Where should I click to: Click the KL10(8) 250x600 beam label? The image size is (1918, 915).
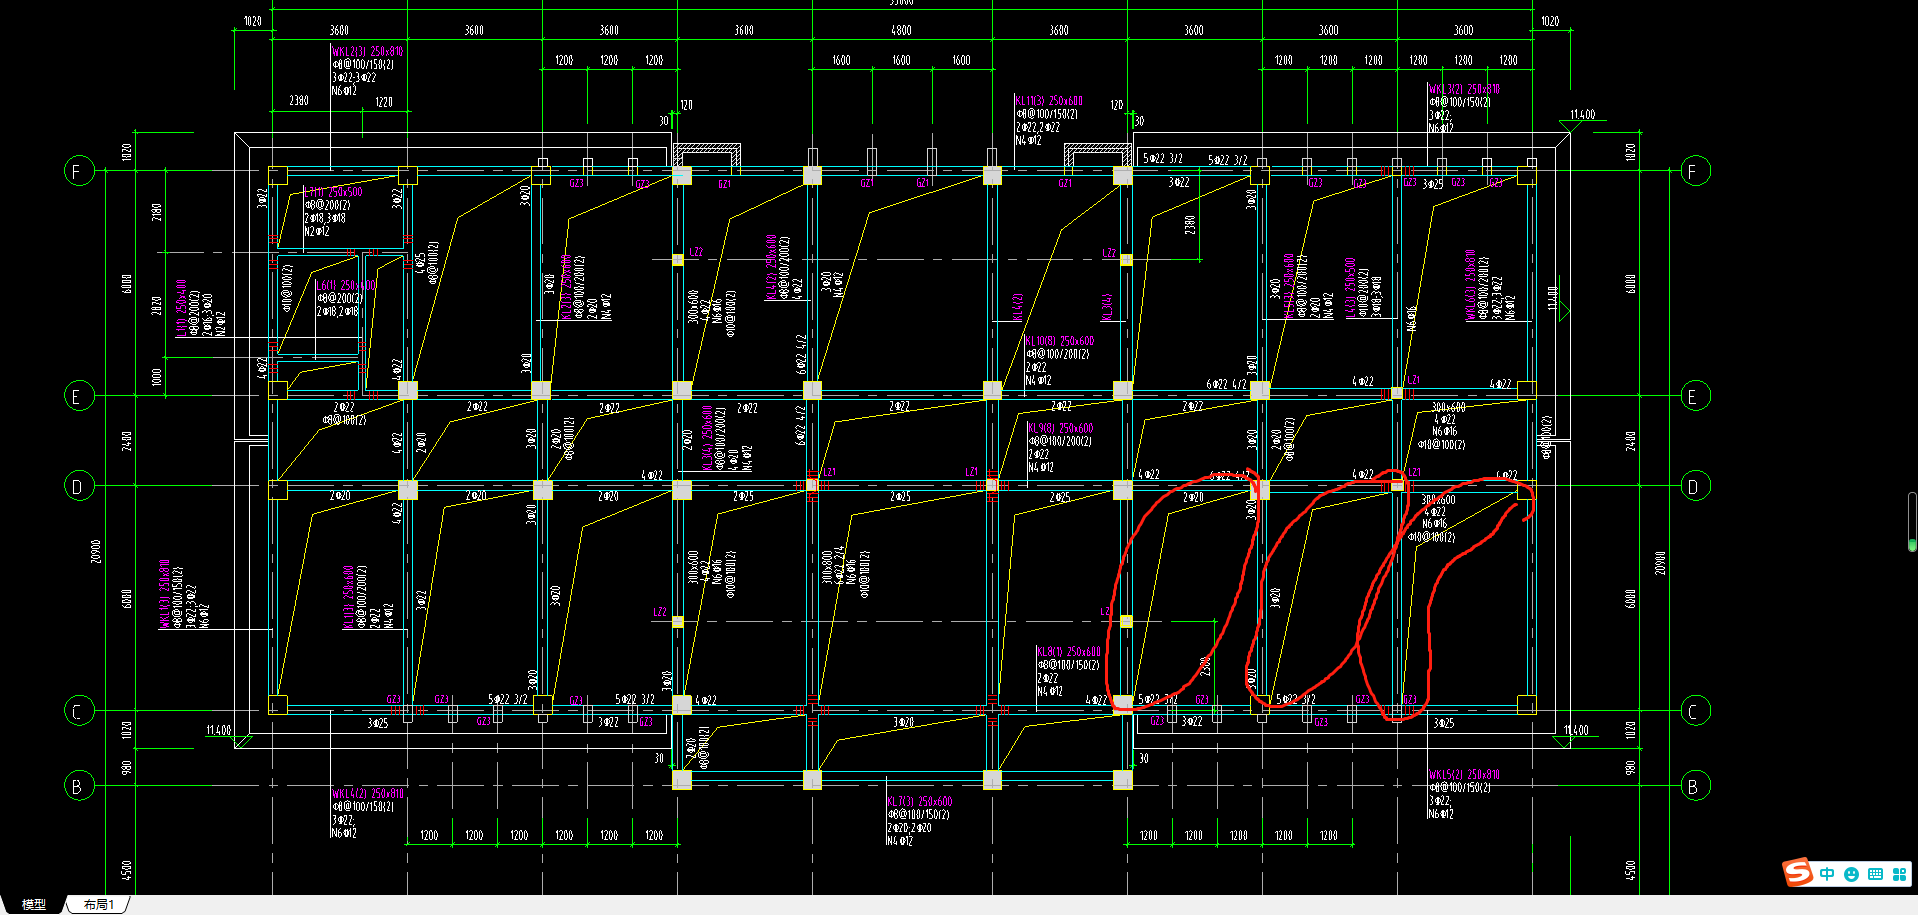click(1060, 341)
